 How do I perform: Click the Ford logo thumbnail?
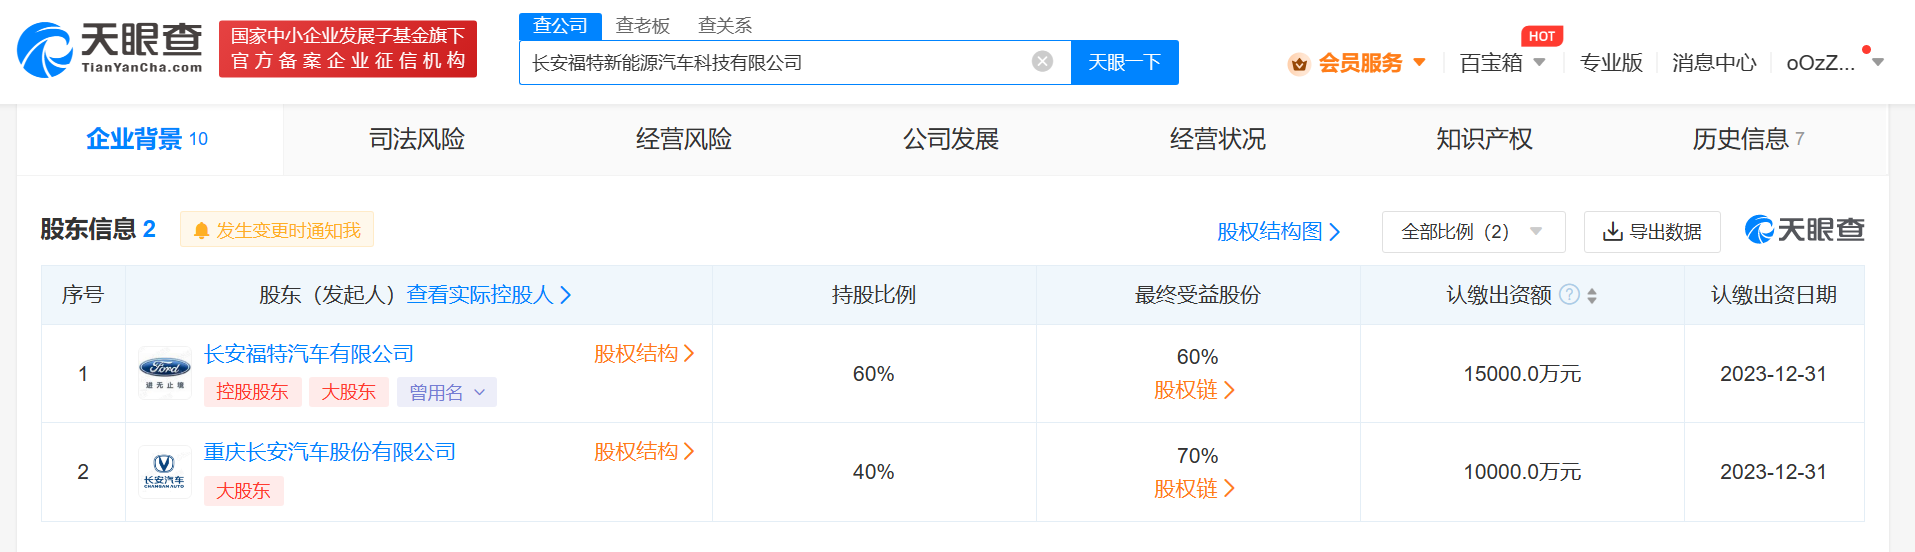(x=165, y=373)
